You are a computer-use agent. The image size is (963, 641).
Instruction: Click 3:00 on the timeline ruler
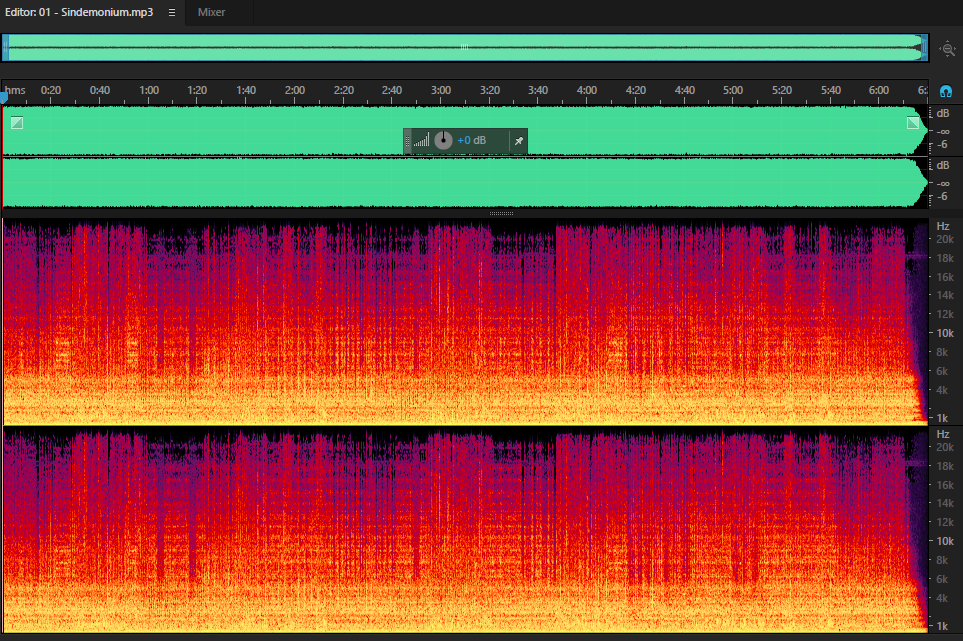(441, 90)
